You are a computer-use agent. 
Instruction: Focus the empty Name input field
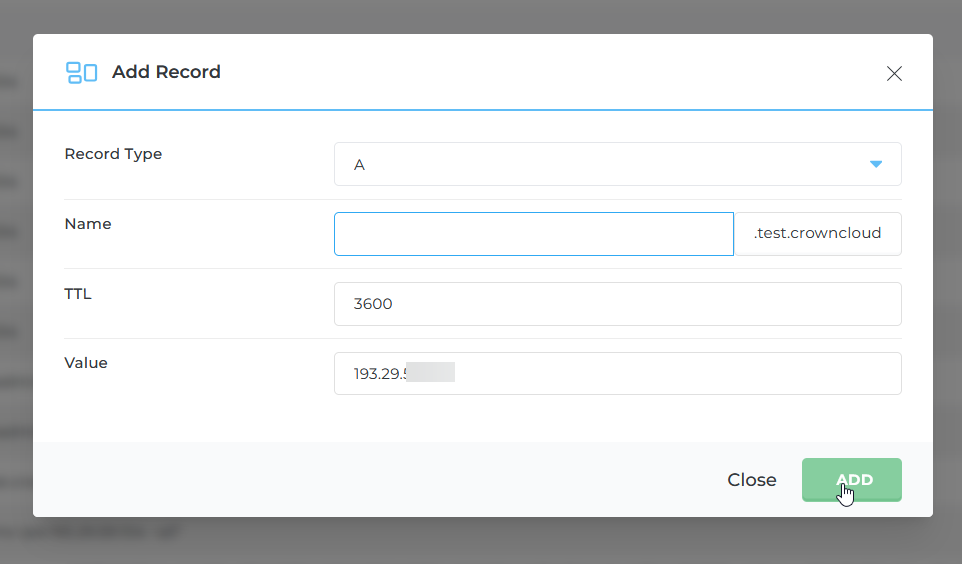pos(534,234)
